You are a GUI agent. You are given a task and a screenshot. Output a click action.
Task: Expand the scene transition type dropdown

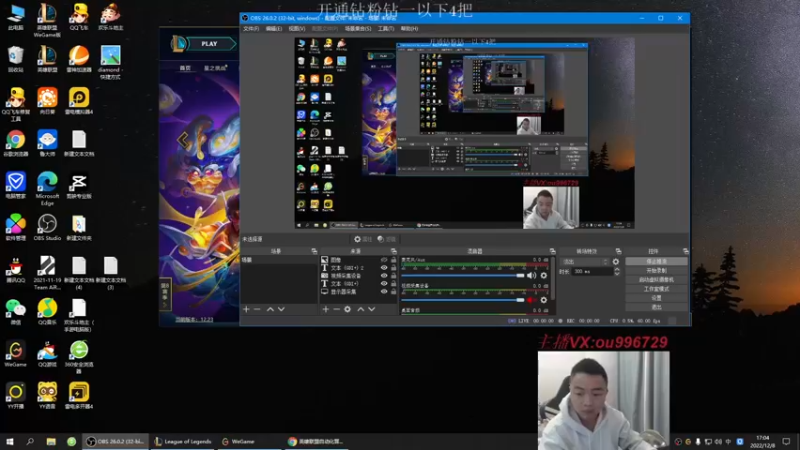tap(583, 260)
